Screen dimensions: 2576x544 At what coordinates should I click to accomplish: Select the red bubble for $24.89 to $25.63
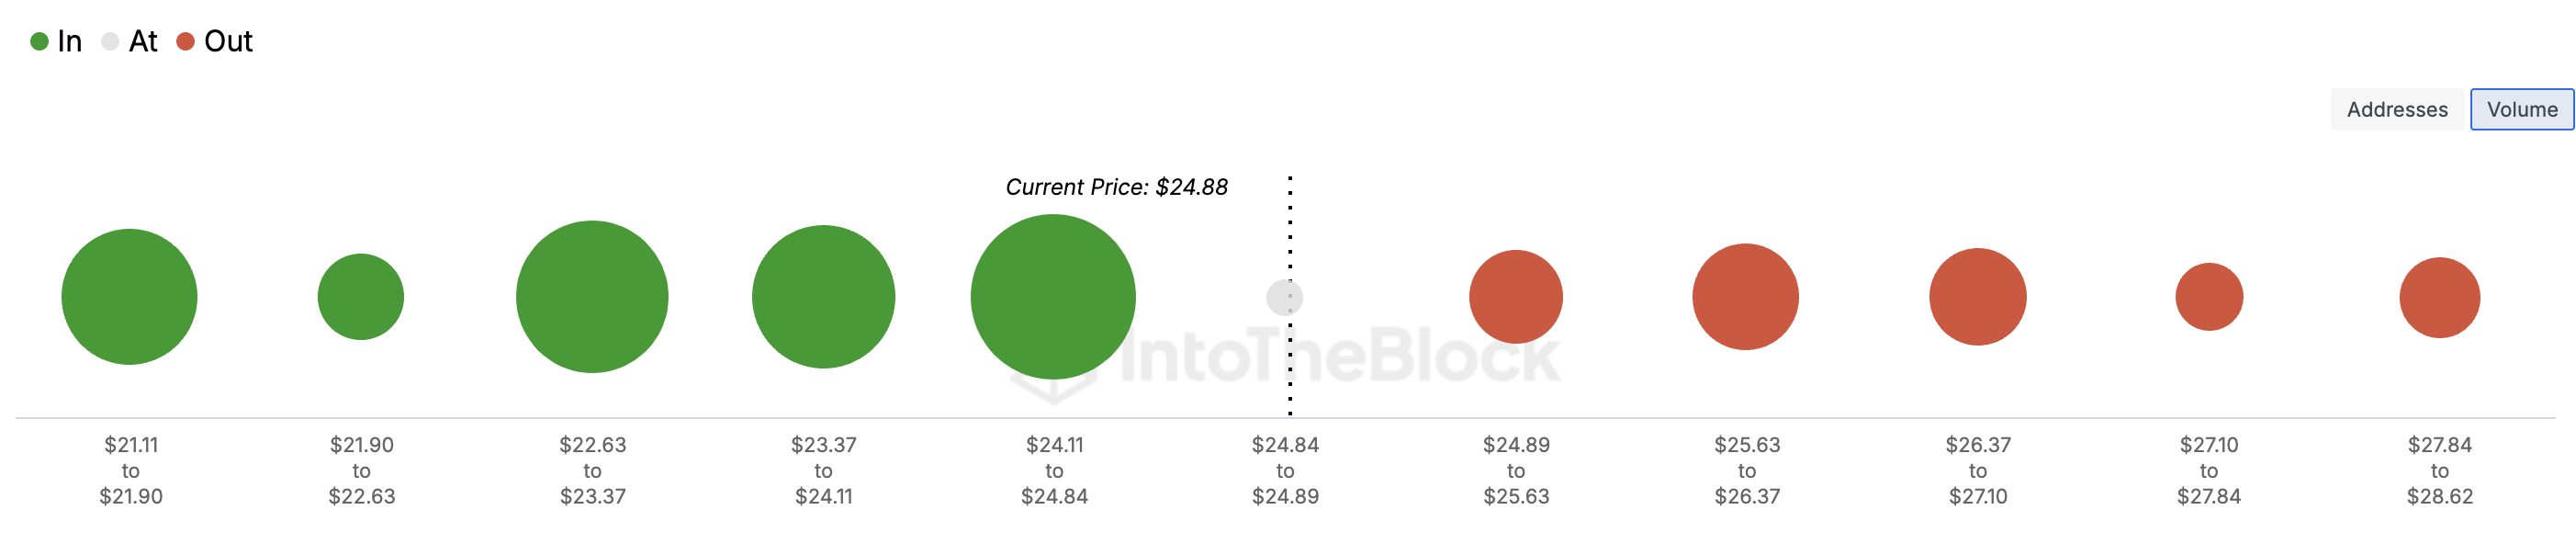(1516, 297)
